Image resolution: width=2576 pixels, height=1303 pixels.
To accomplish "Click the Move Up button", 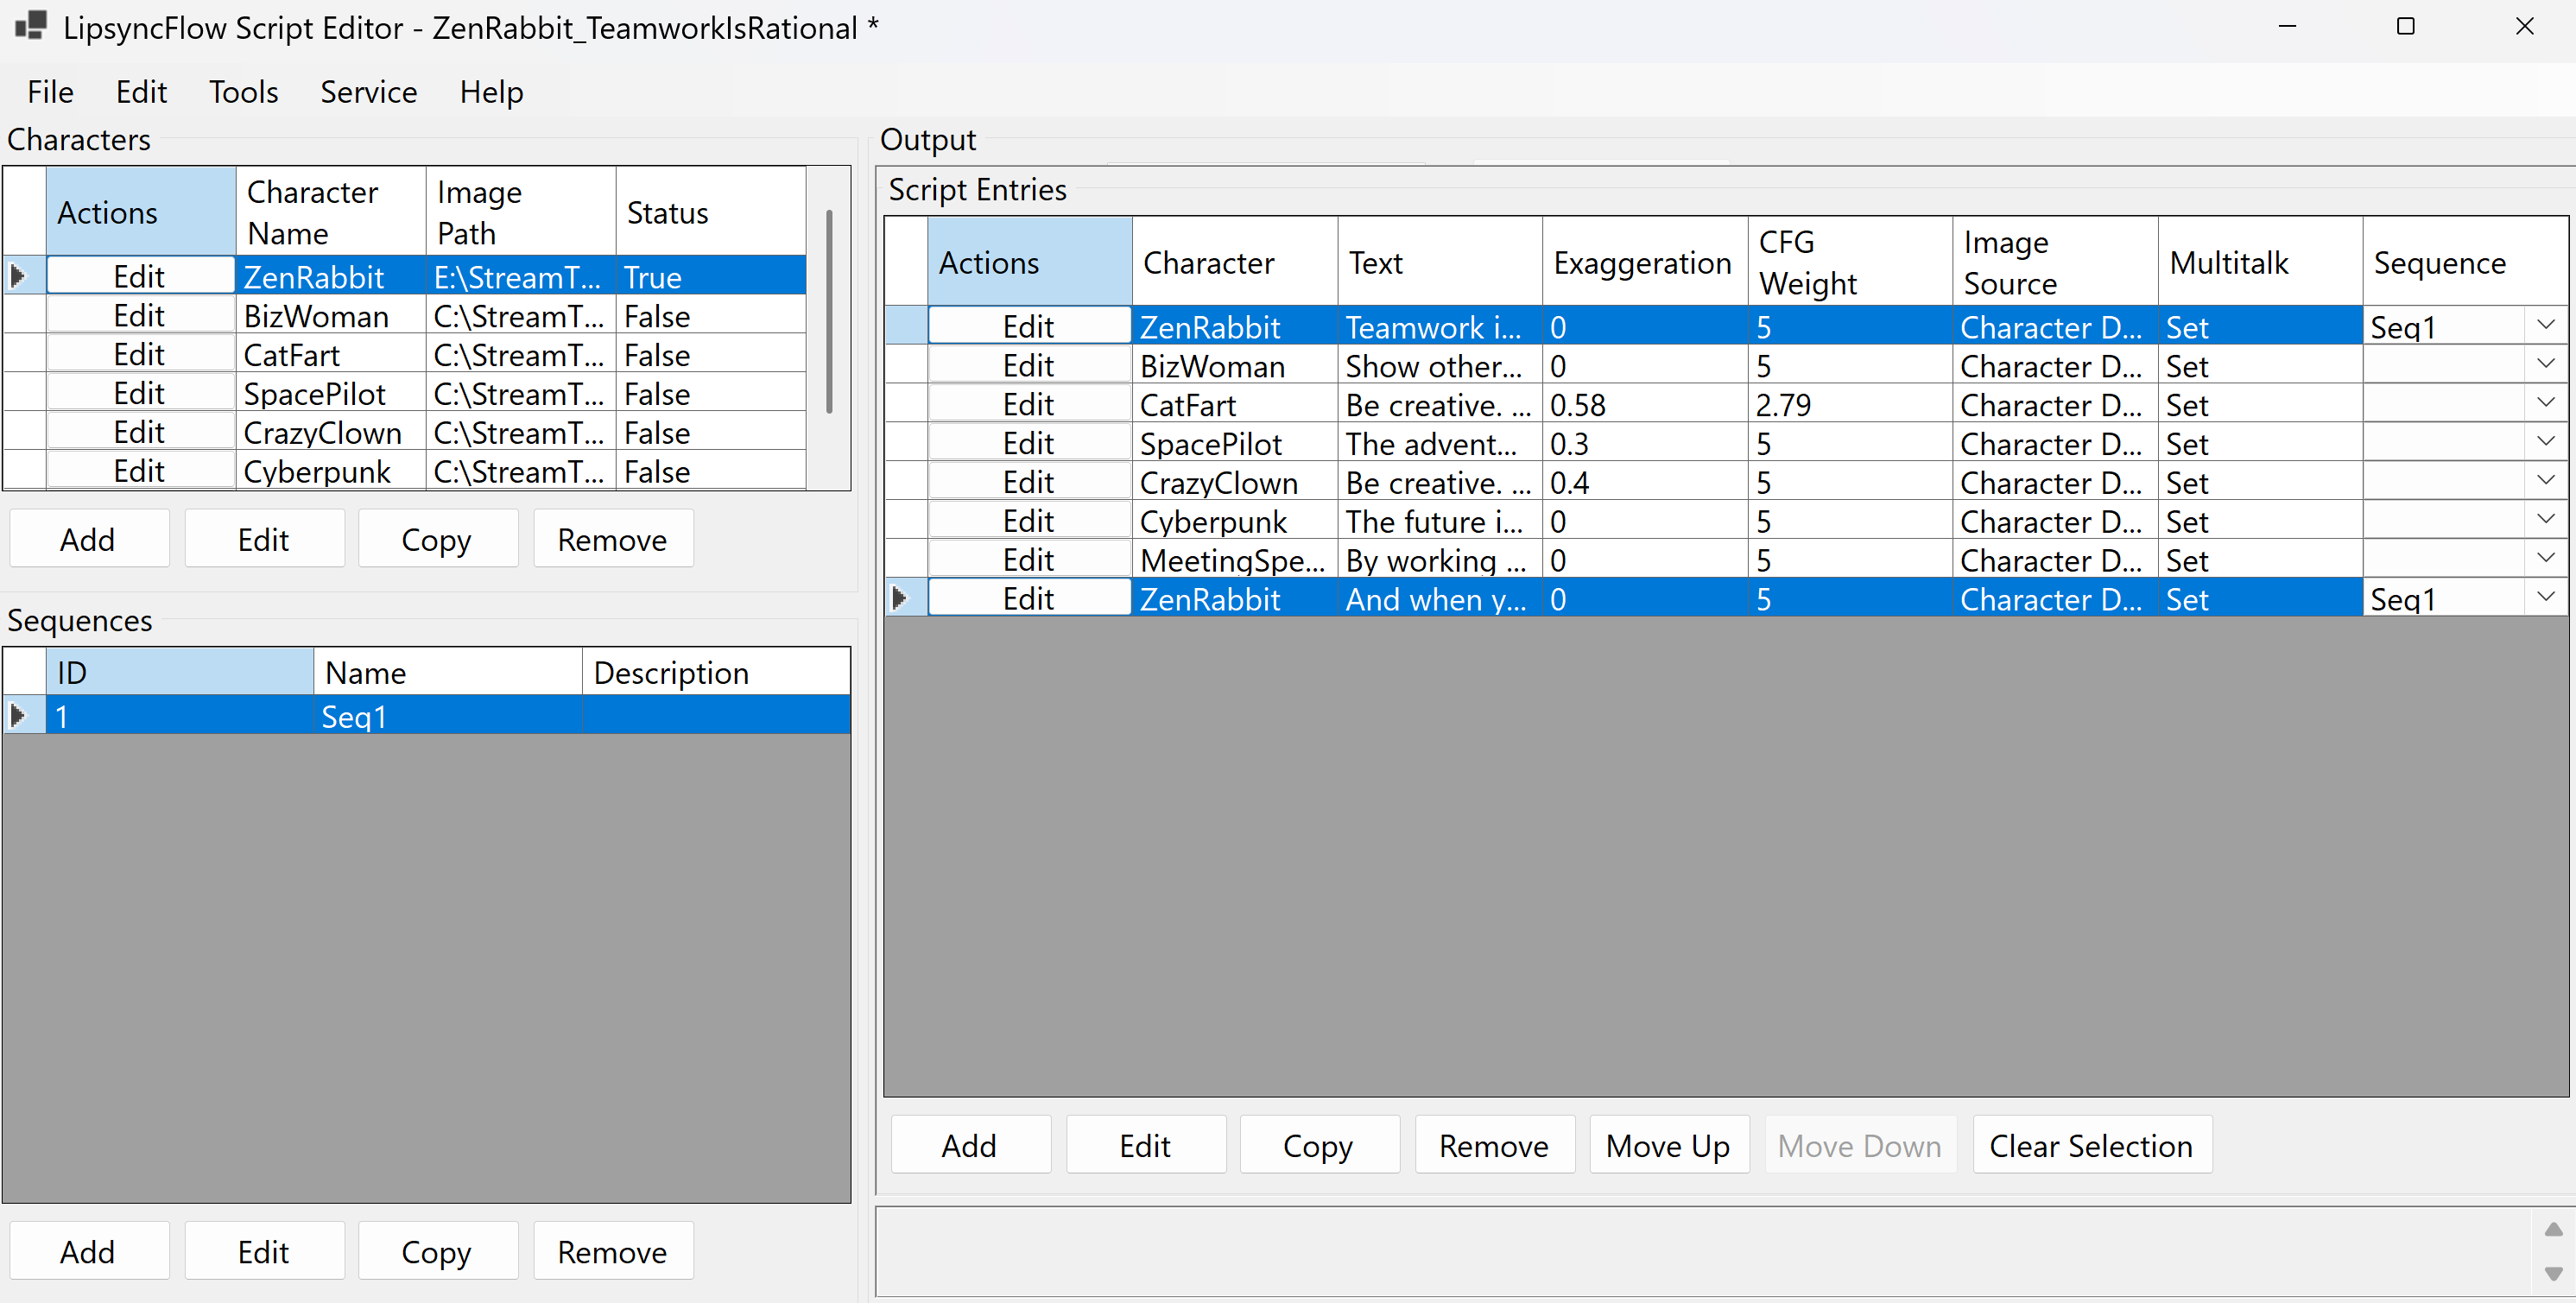I will pyautogui.click(x=1667, y=1144).
